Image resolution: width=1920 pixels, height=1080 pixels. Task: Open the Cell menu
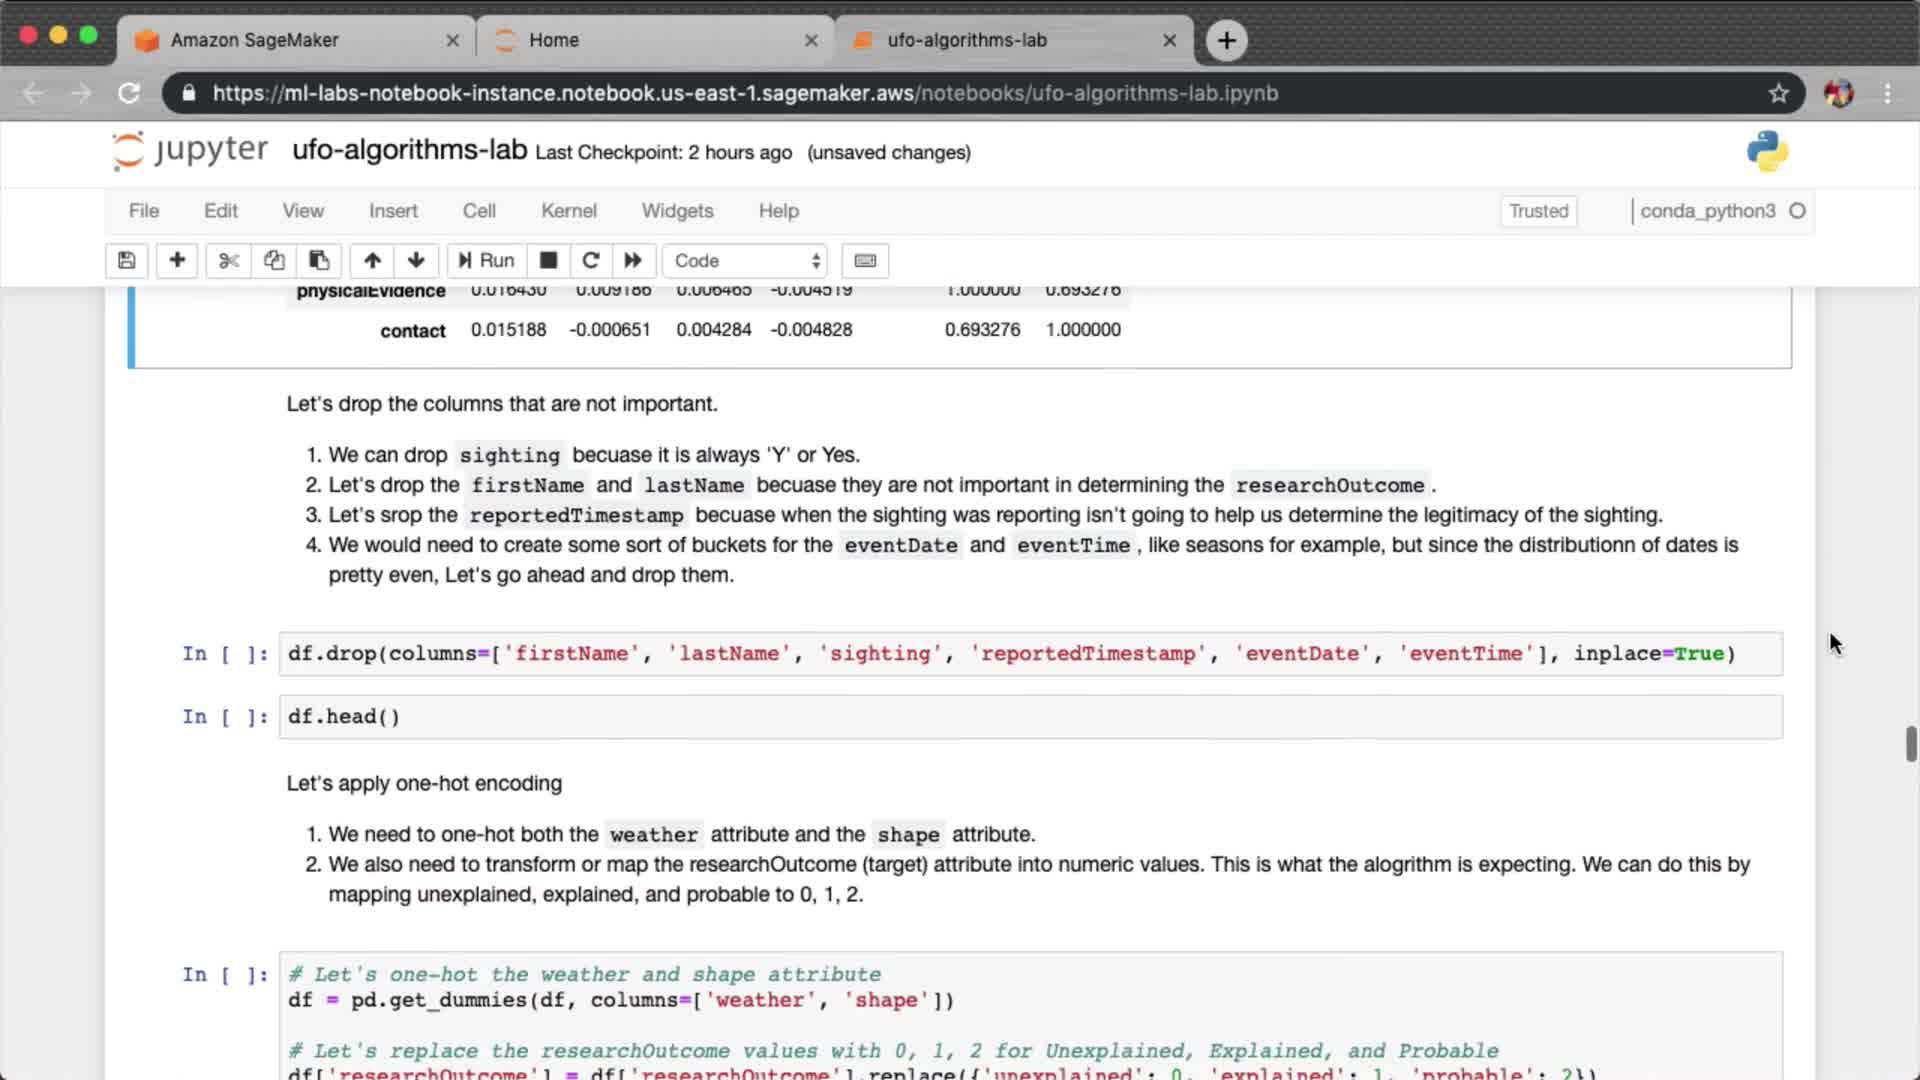pyautogui.click(x=479, y=211)
